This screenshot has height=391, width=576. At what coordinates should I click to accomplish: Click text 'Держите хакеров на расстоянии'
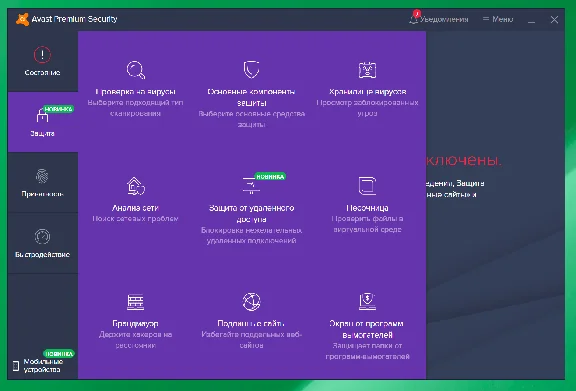[136, 340]
